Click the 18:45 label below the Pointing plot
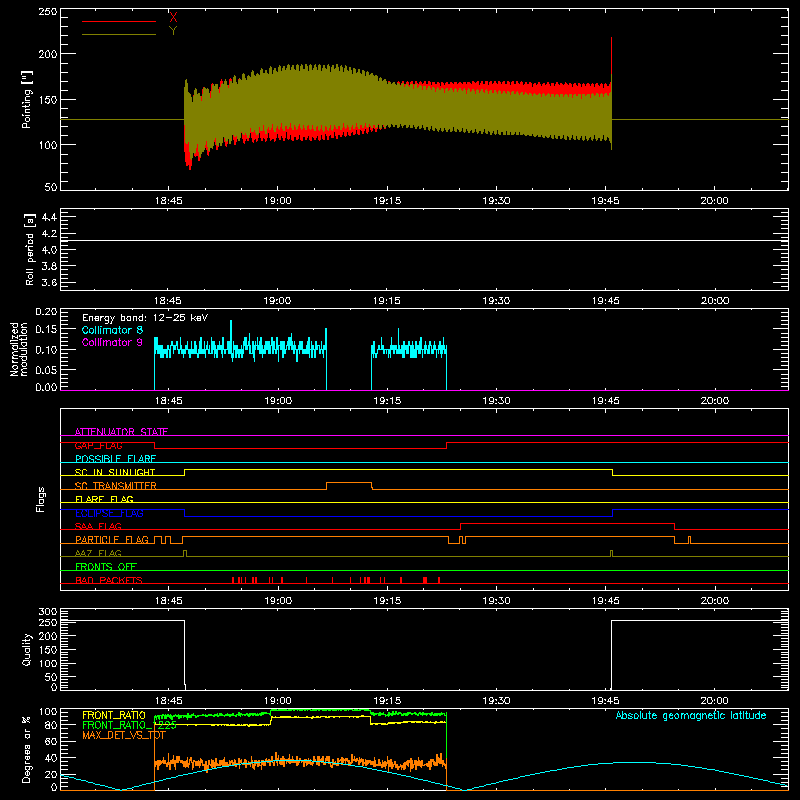The height and width of the screenshot is (800, 800). tap(168, 201)
